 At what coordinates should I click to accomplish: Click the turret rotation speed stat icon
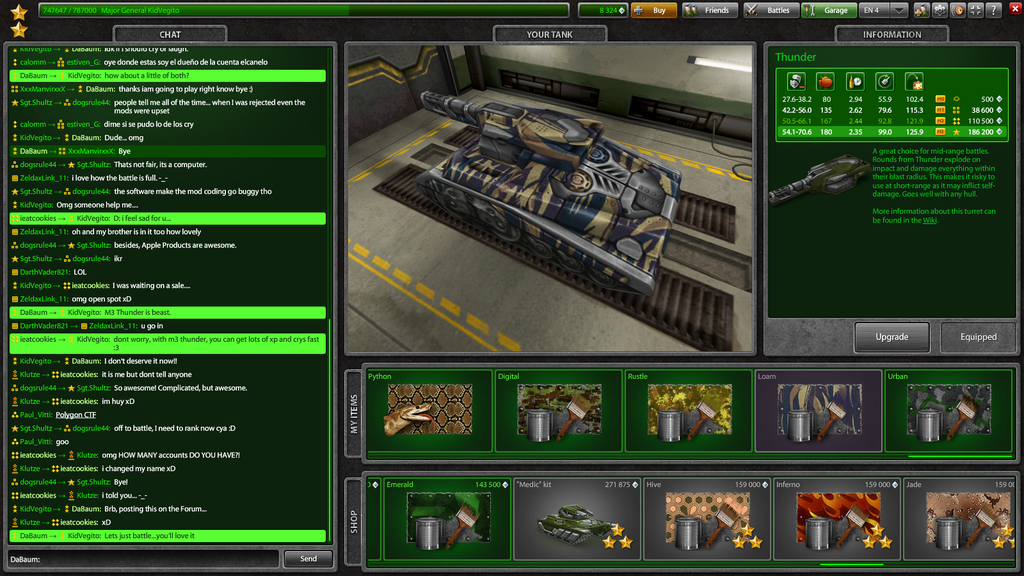(884, 82)
